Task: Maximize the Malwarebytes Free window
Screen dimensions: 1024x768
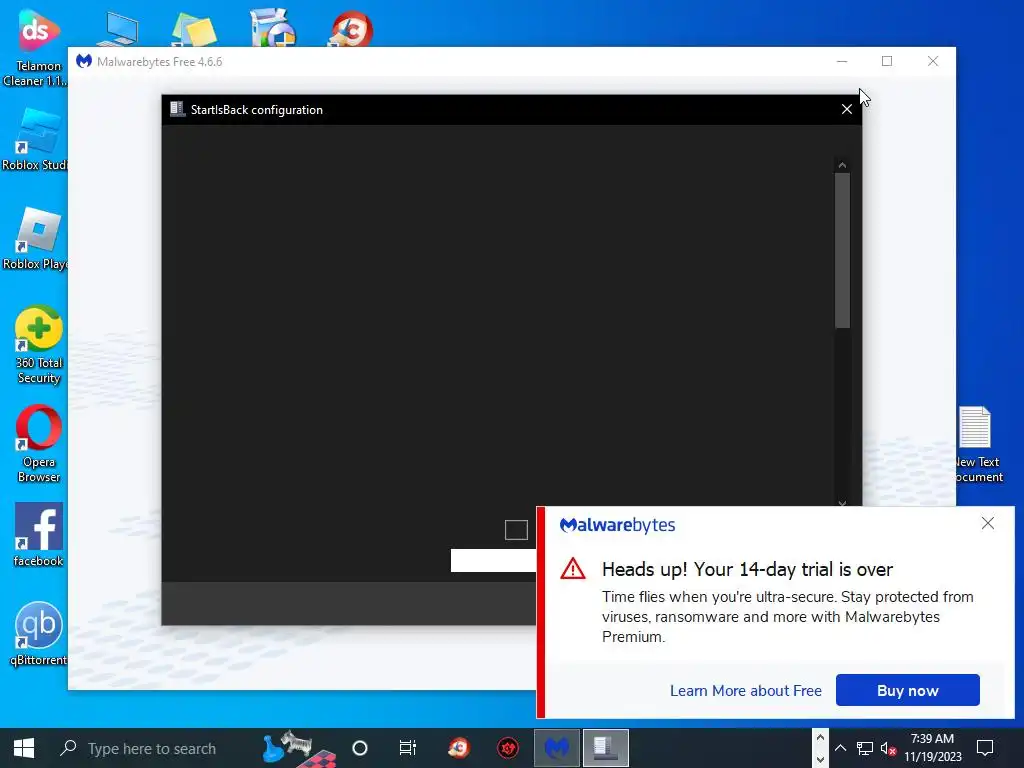Action: click(887, 61)
